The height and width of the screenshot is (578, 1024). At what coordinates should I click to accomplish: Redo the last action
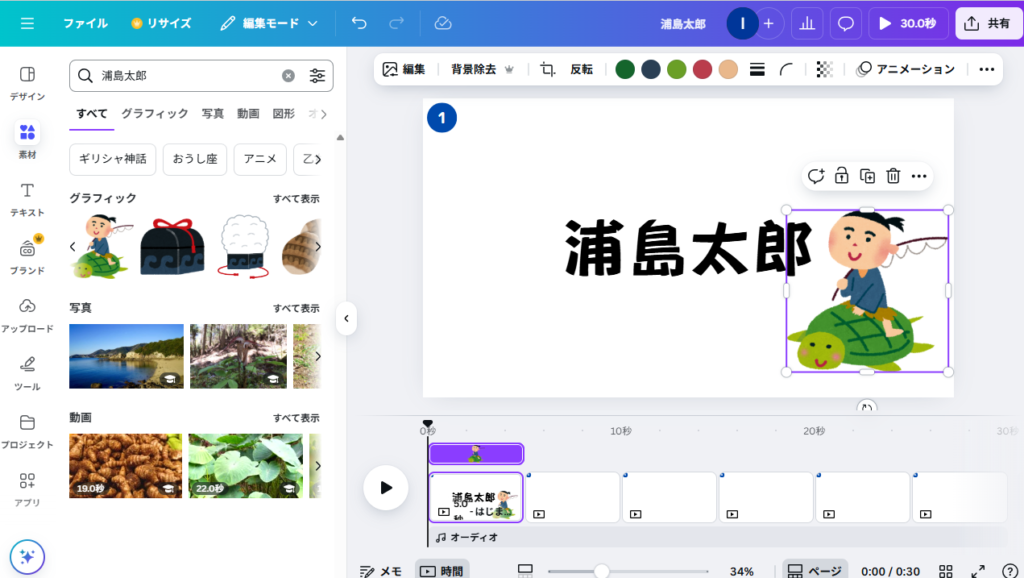(x=396, y=24)
